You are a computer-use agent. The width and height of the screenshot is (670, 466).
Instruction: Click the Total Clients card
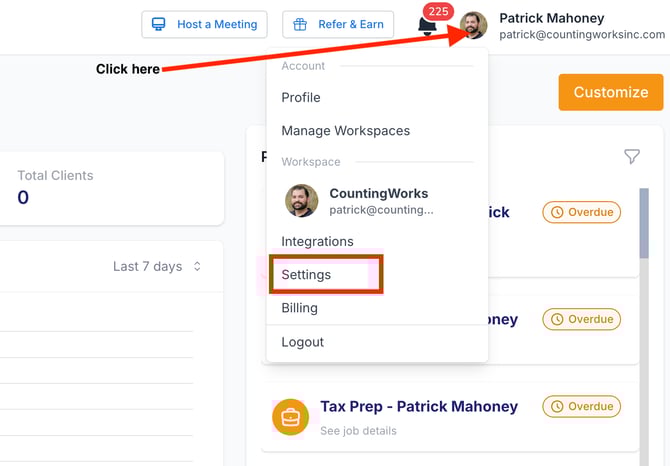pos(111,188)
